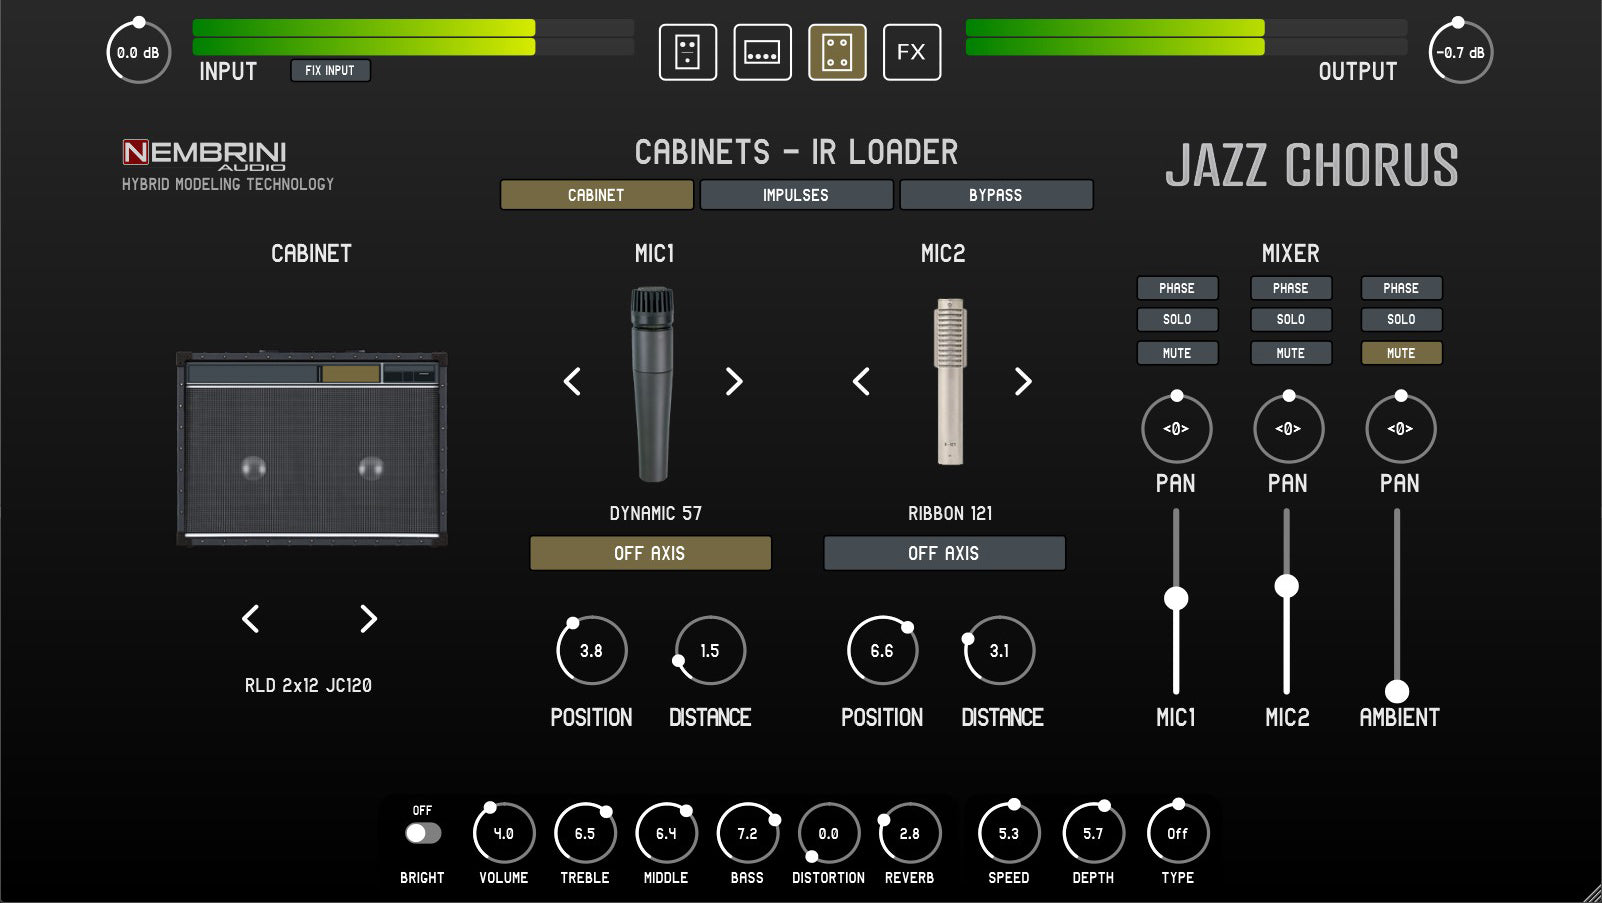Click the Ribbon 121 microphone image
The width and height of the screenshot is (1602, 903).
[x=950, y=381]
